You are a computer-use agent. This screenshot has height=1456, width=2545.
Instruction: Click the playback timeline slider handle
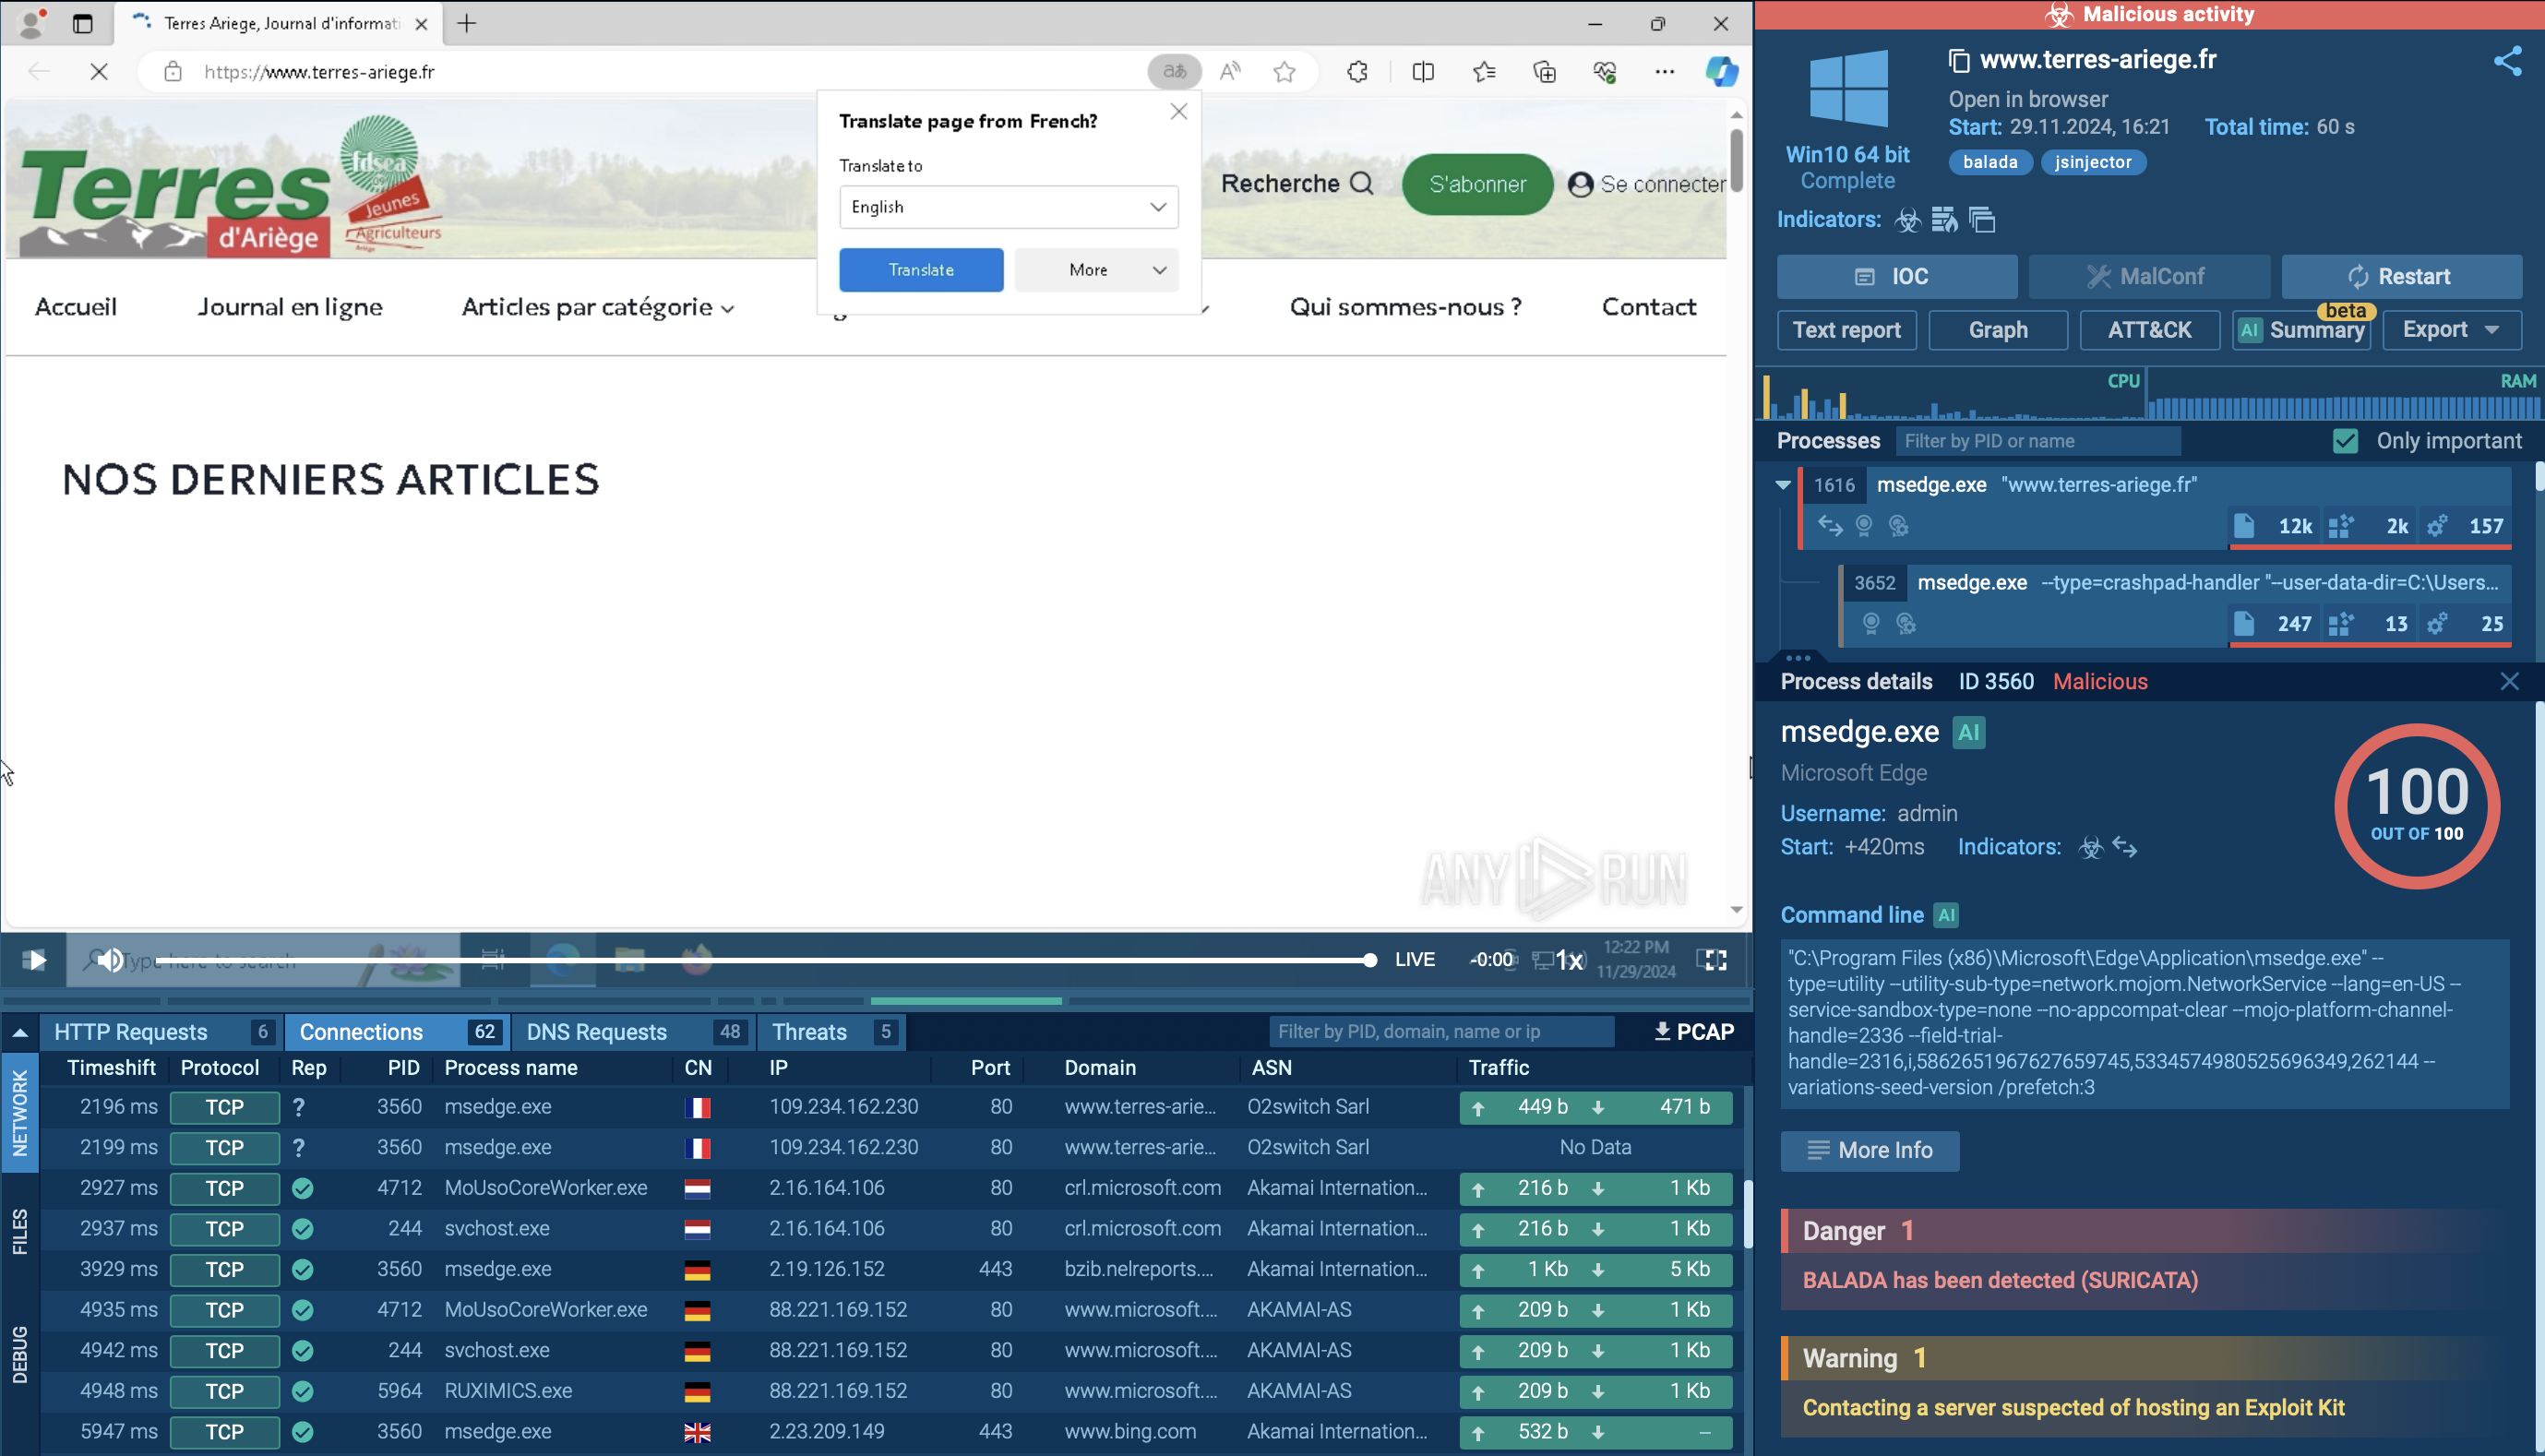coord(1369,960)
